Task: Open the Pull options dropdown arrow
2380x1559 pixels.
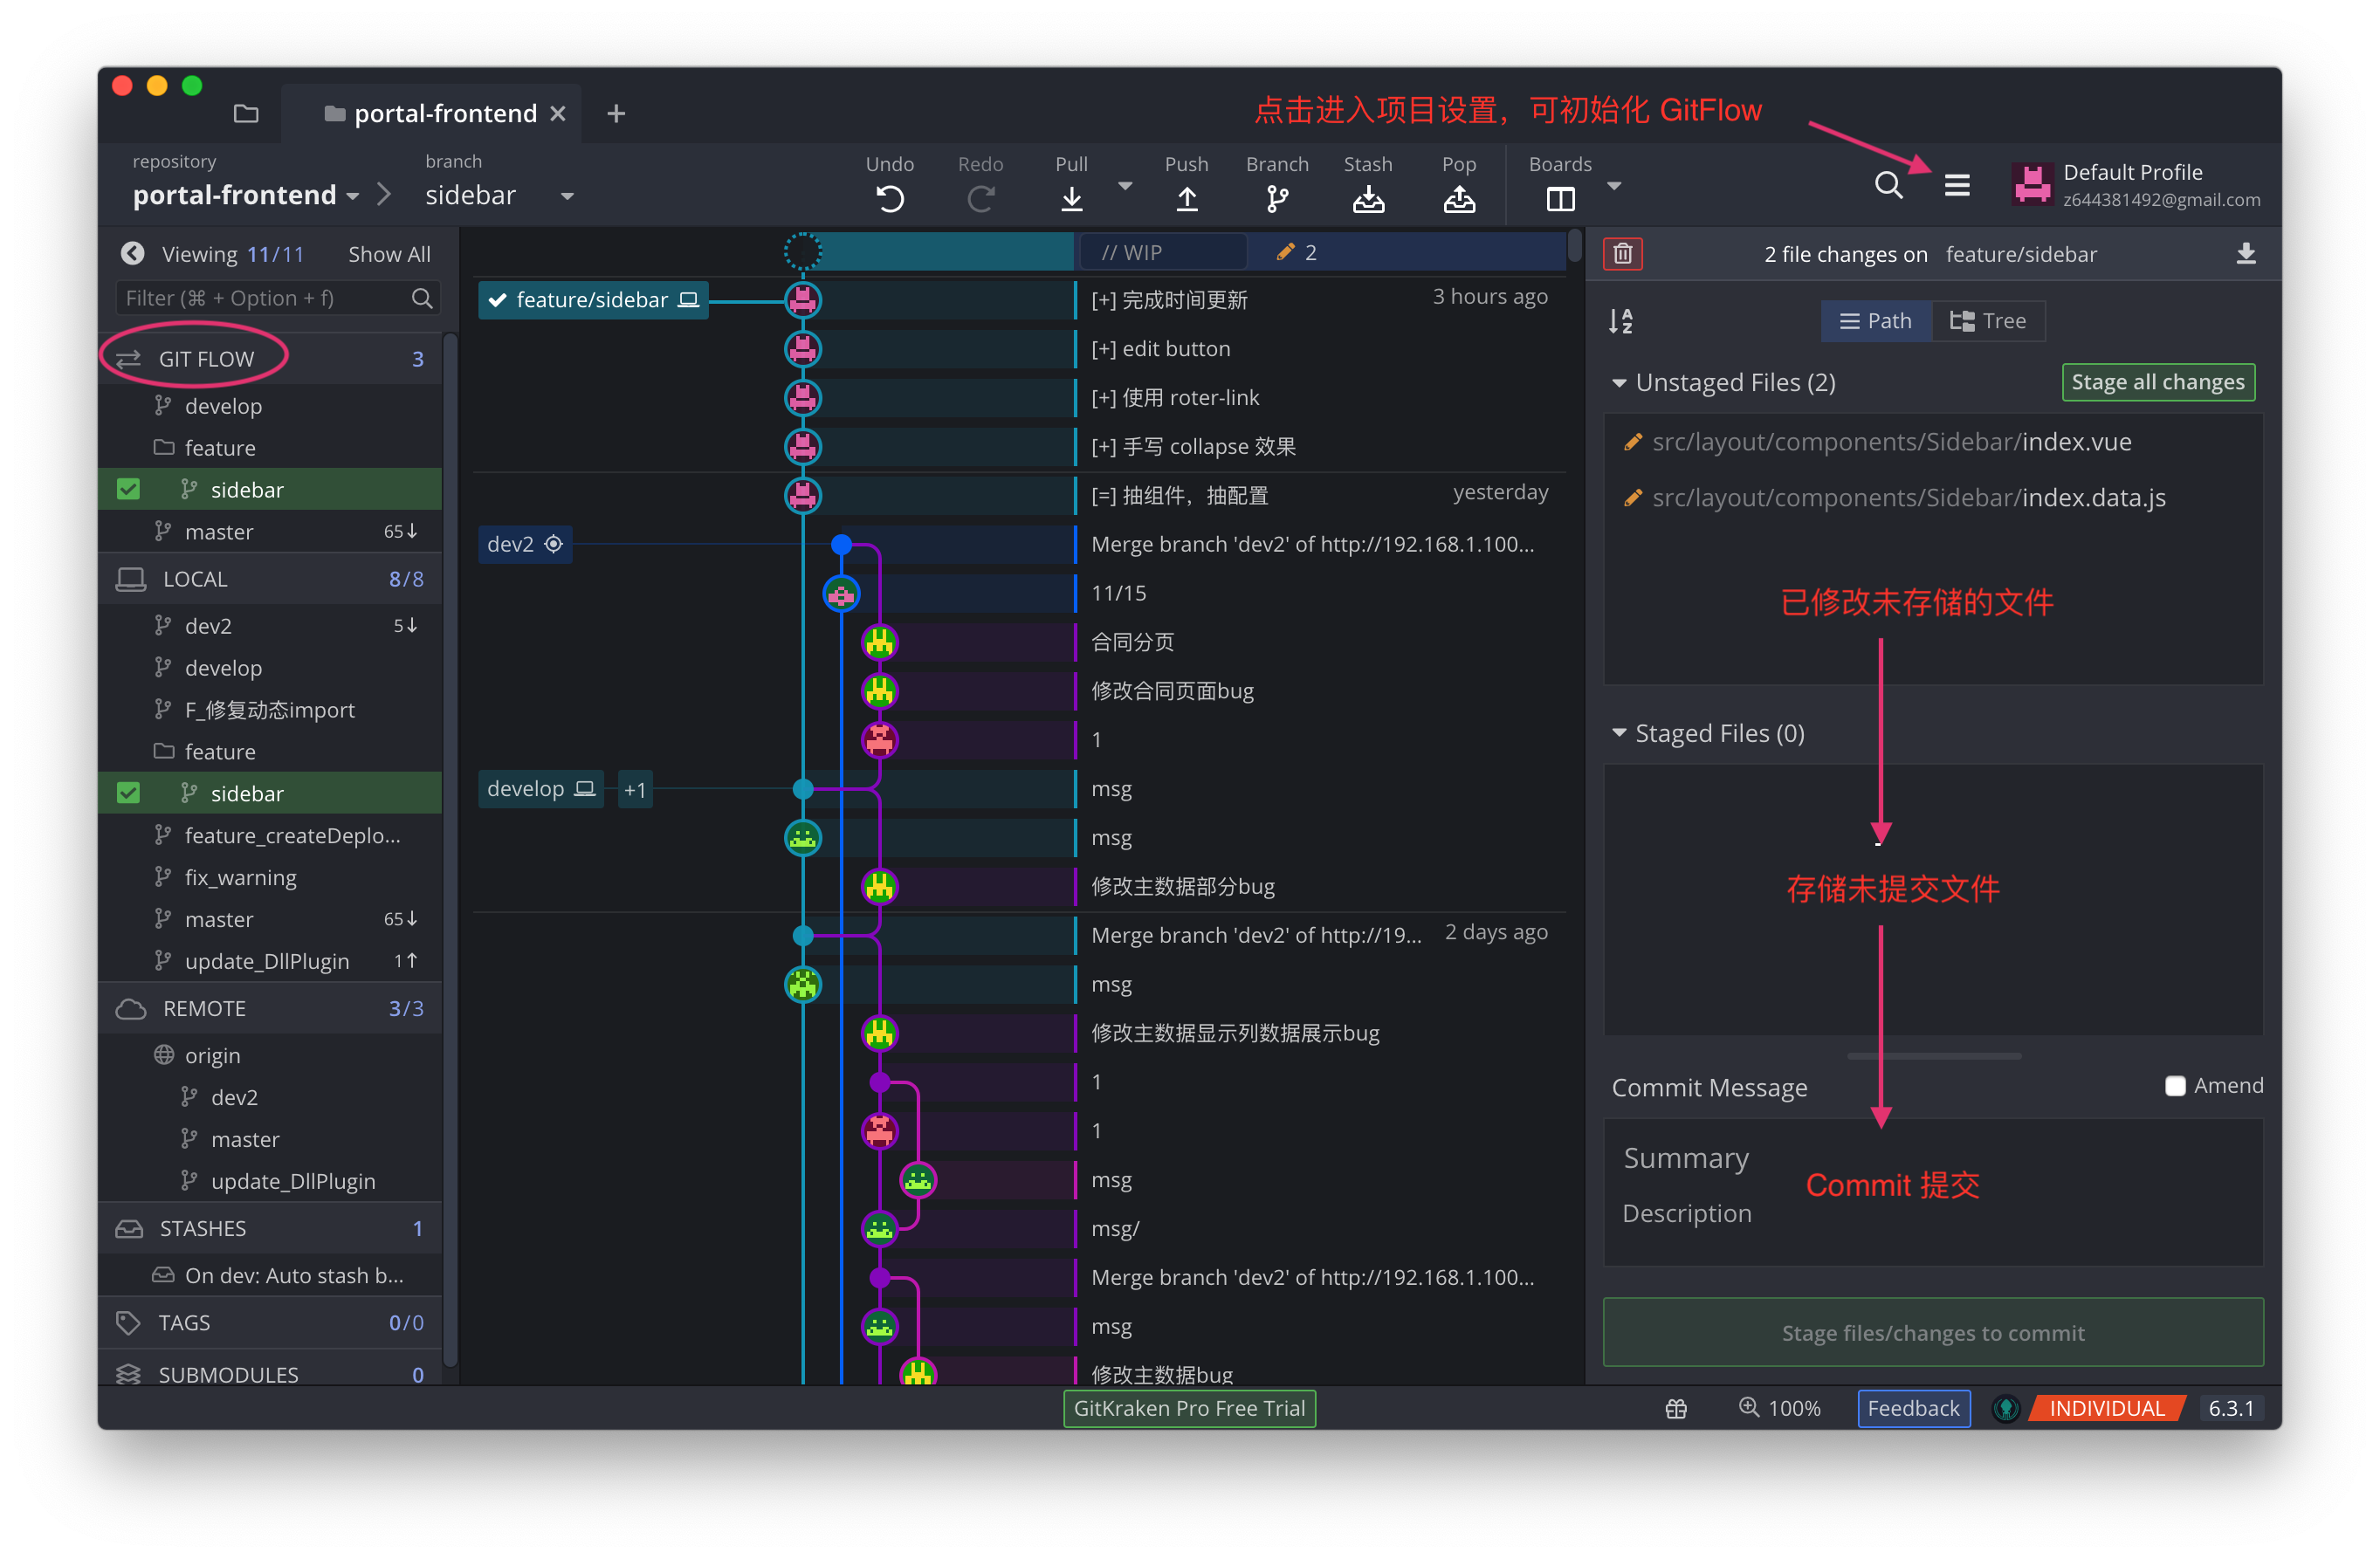Action: [1124, 186]
